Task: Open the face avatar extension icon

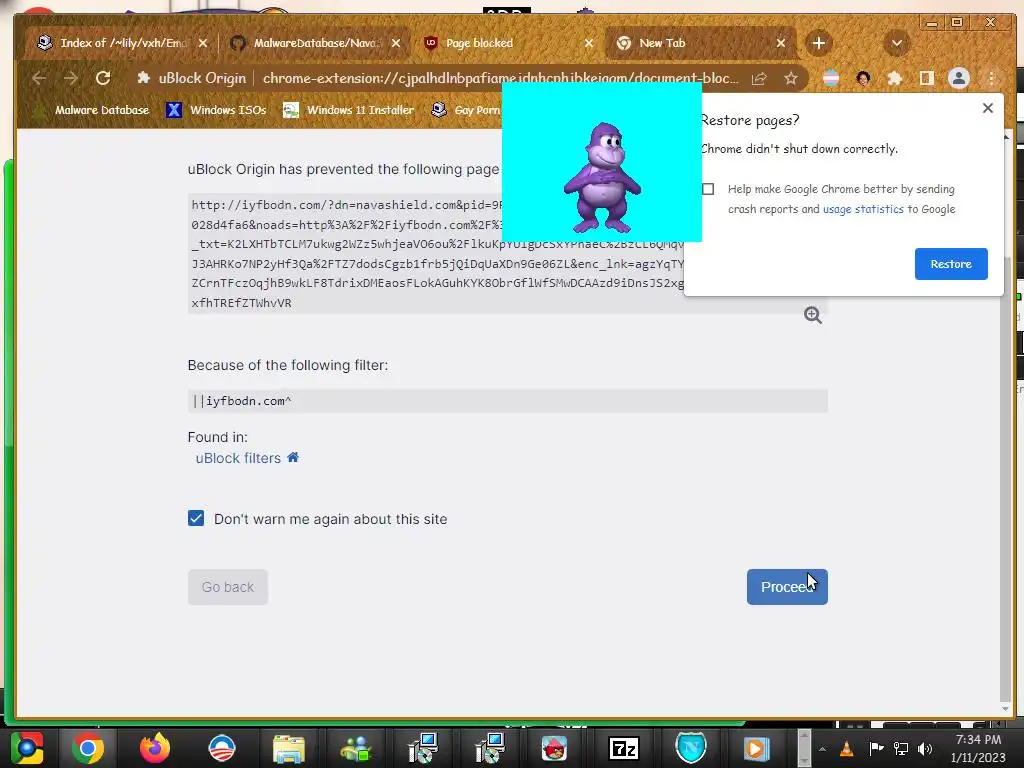Action: coord(863,79)
